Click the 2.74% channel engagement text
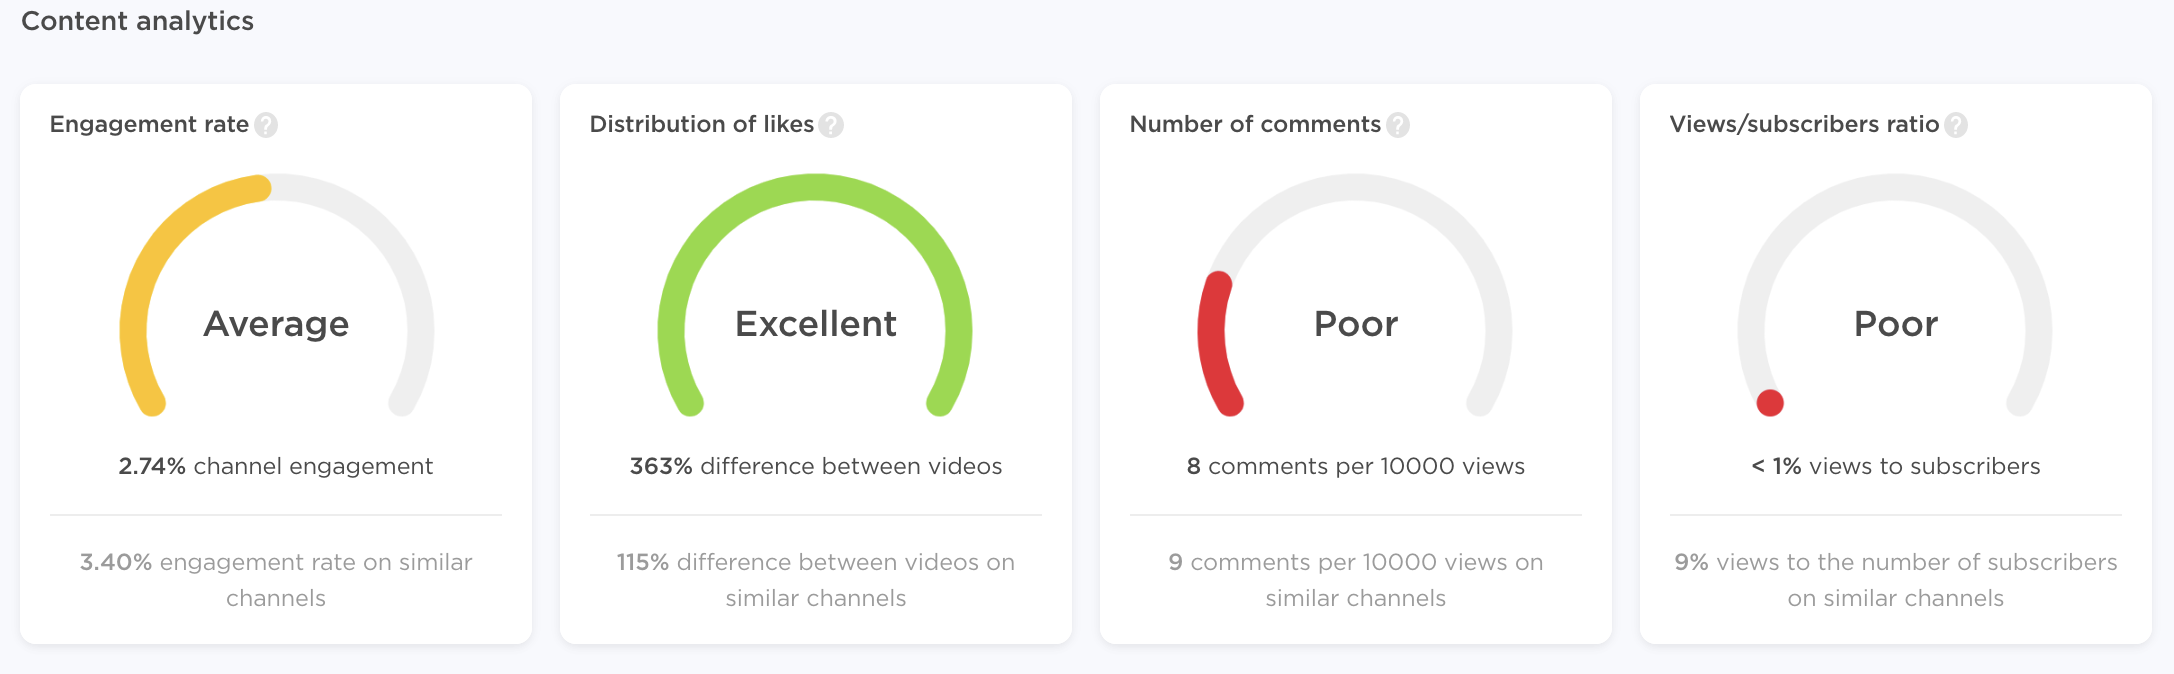Image resolution: width=2174 pixels, height=674 pixels. [x=276, y=466]
